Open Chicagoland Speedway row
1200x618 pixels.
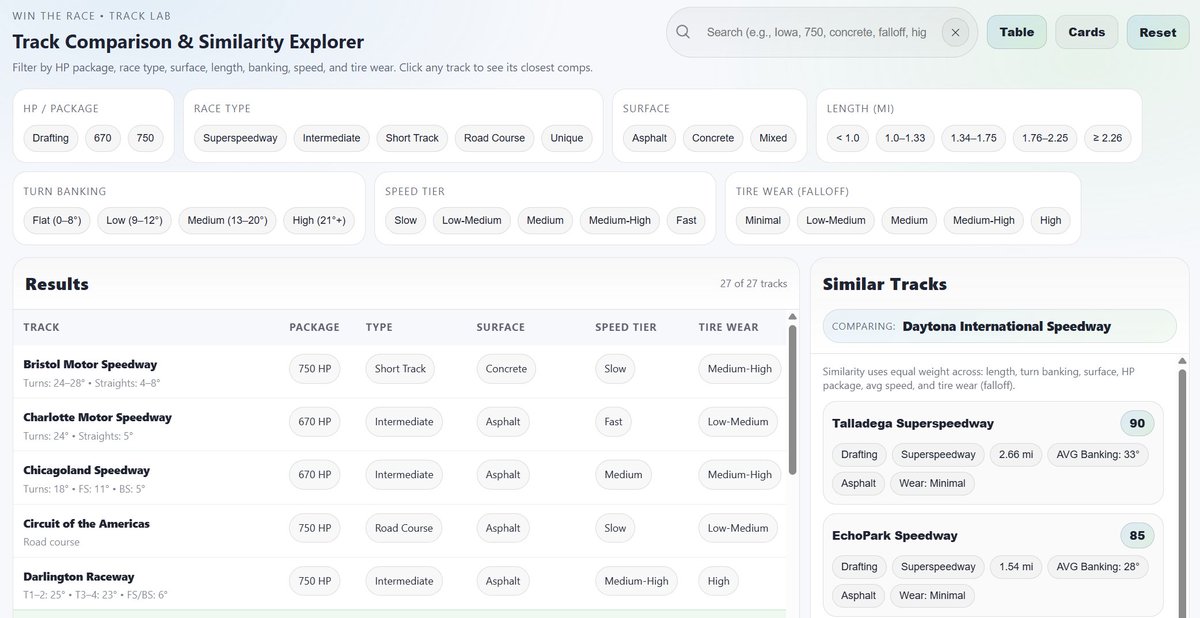click(399, 478)
